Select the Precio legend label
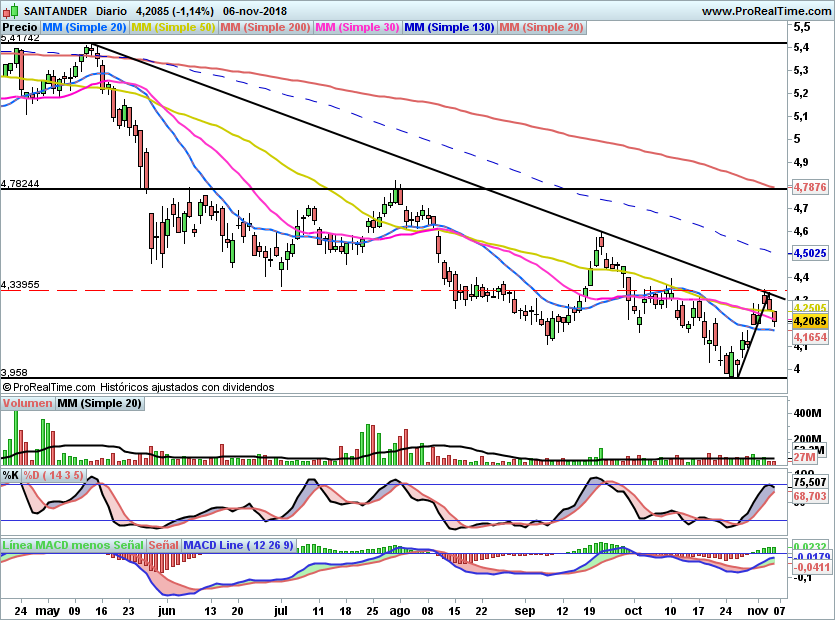Image resolution: width=835 pixels, height=620 pixels. coord(20,27)
